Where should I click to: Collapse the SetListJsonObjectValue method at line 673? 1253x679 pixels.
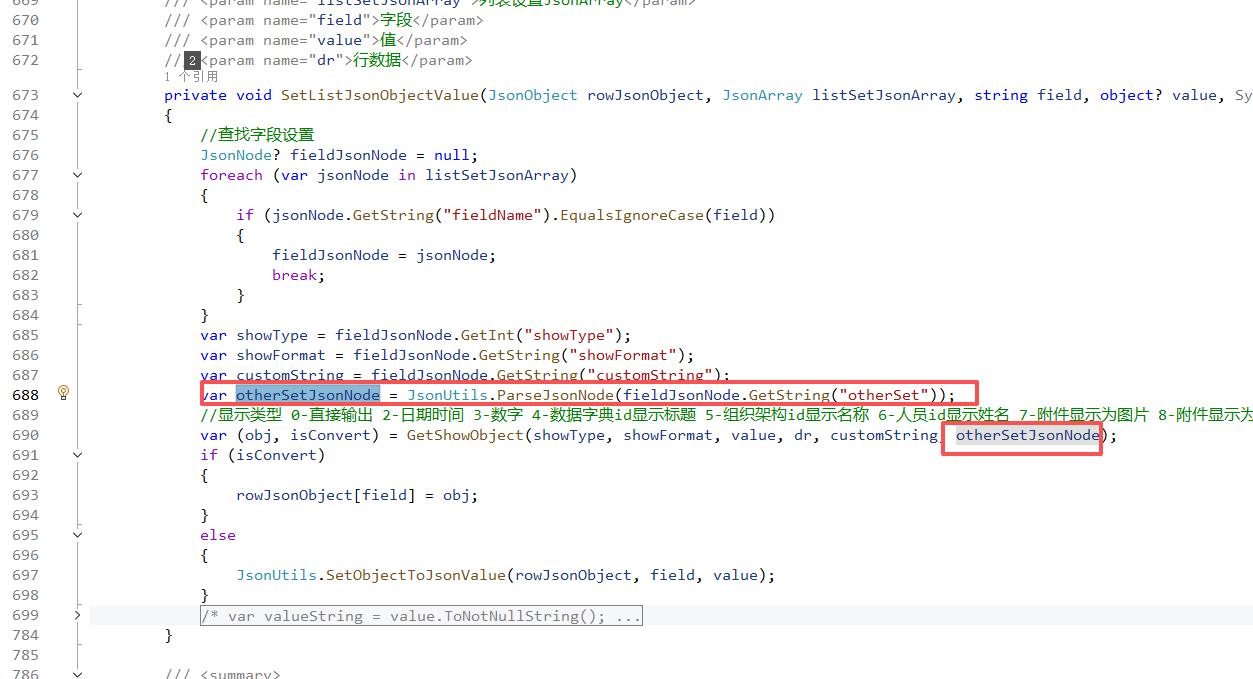pyautogui.click(x=78, y=95)
